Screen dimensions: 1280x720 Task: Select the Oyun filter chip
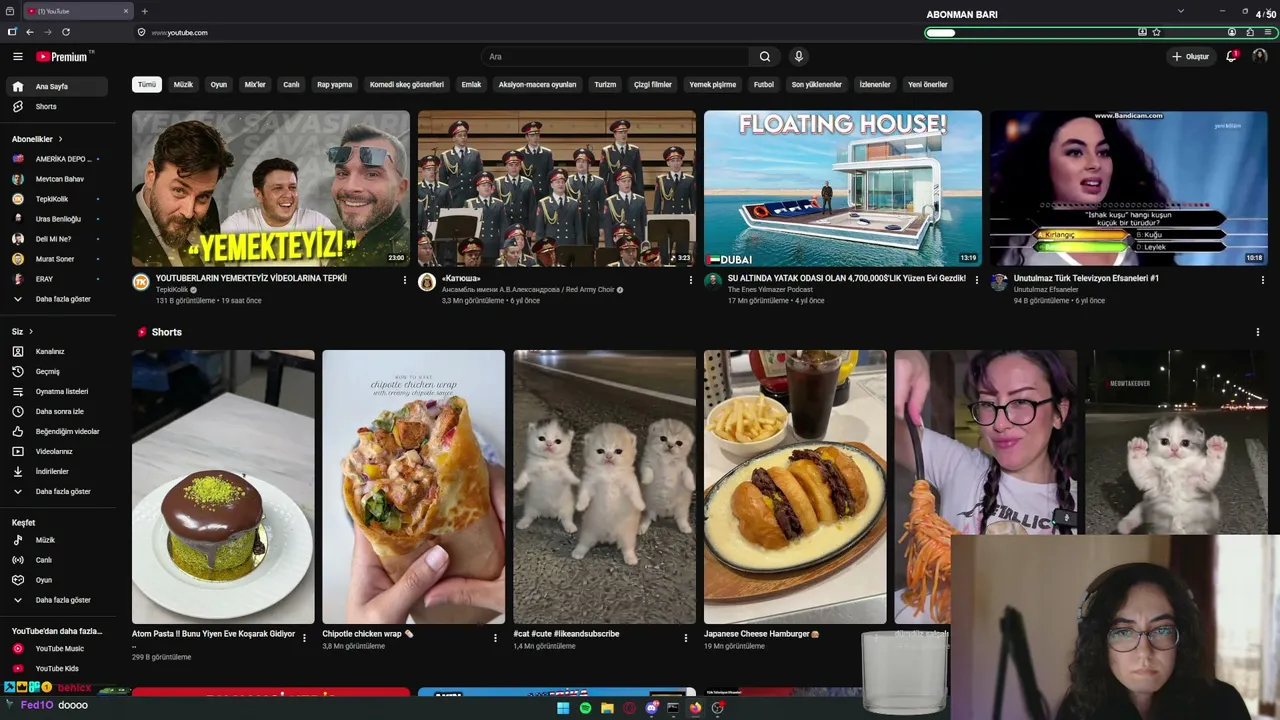(x=219, y=85)
